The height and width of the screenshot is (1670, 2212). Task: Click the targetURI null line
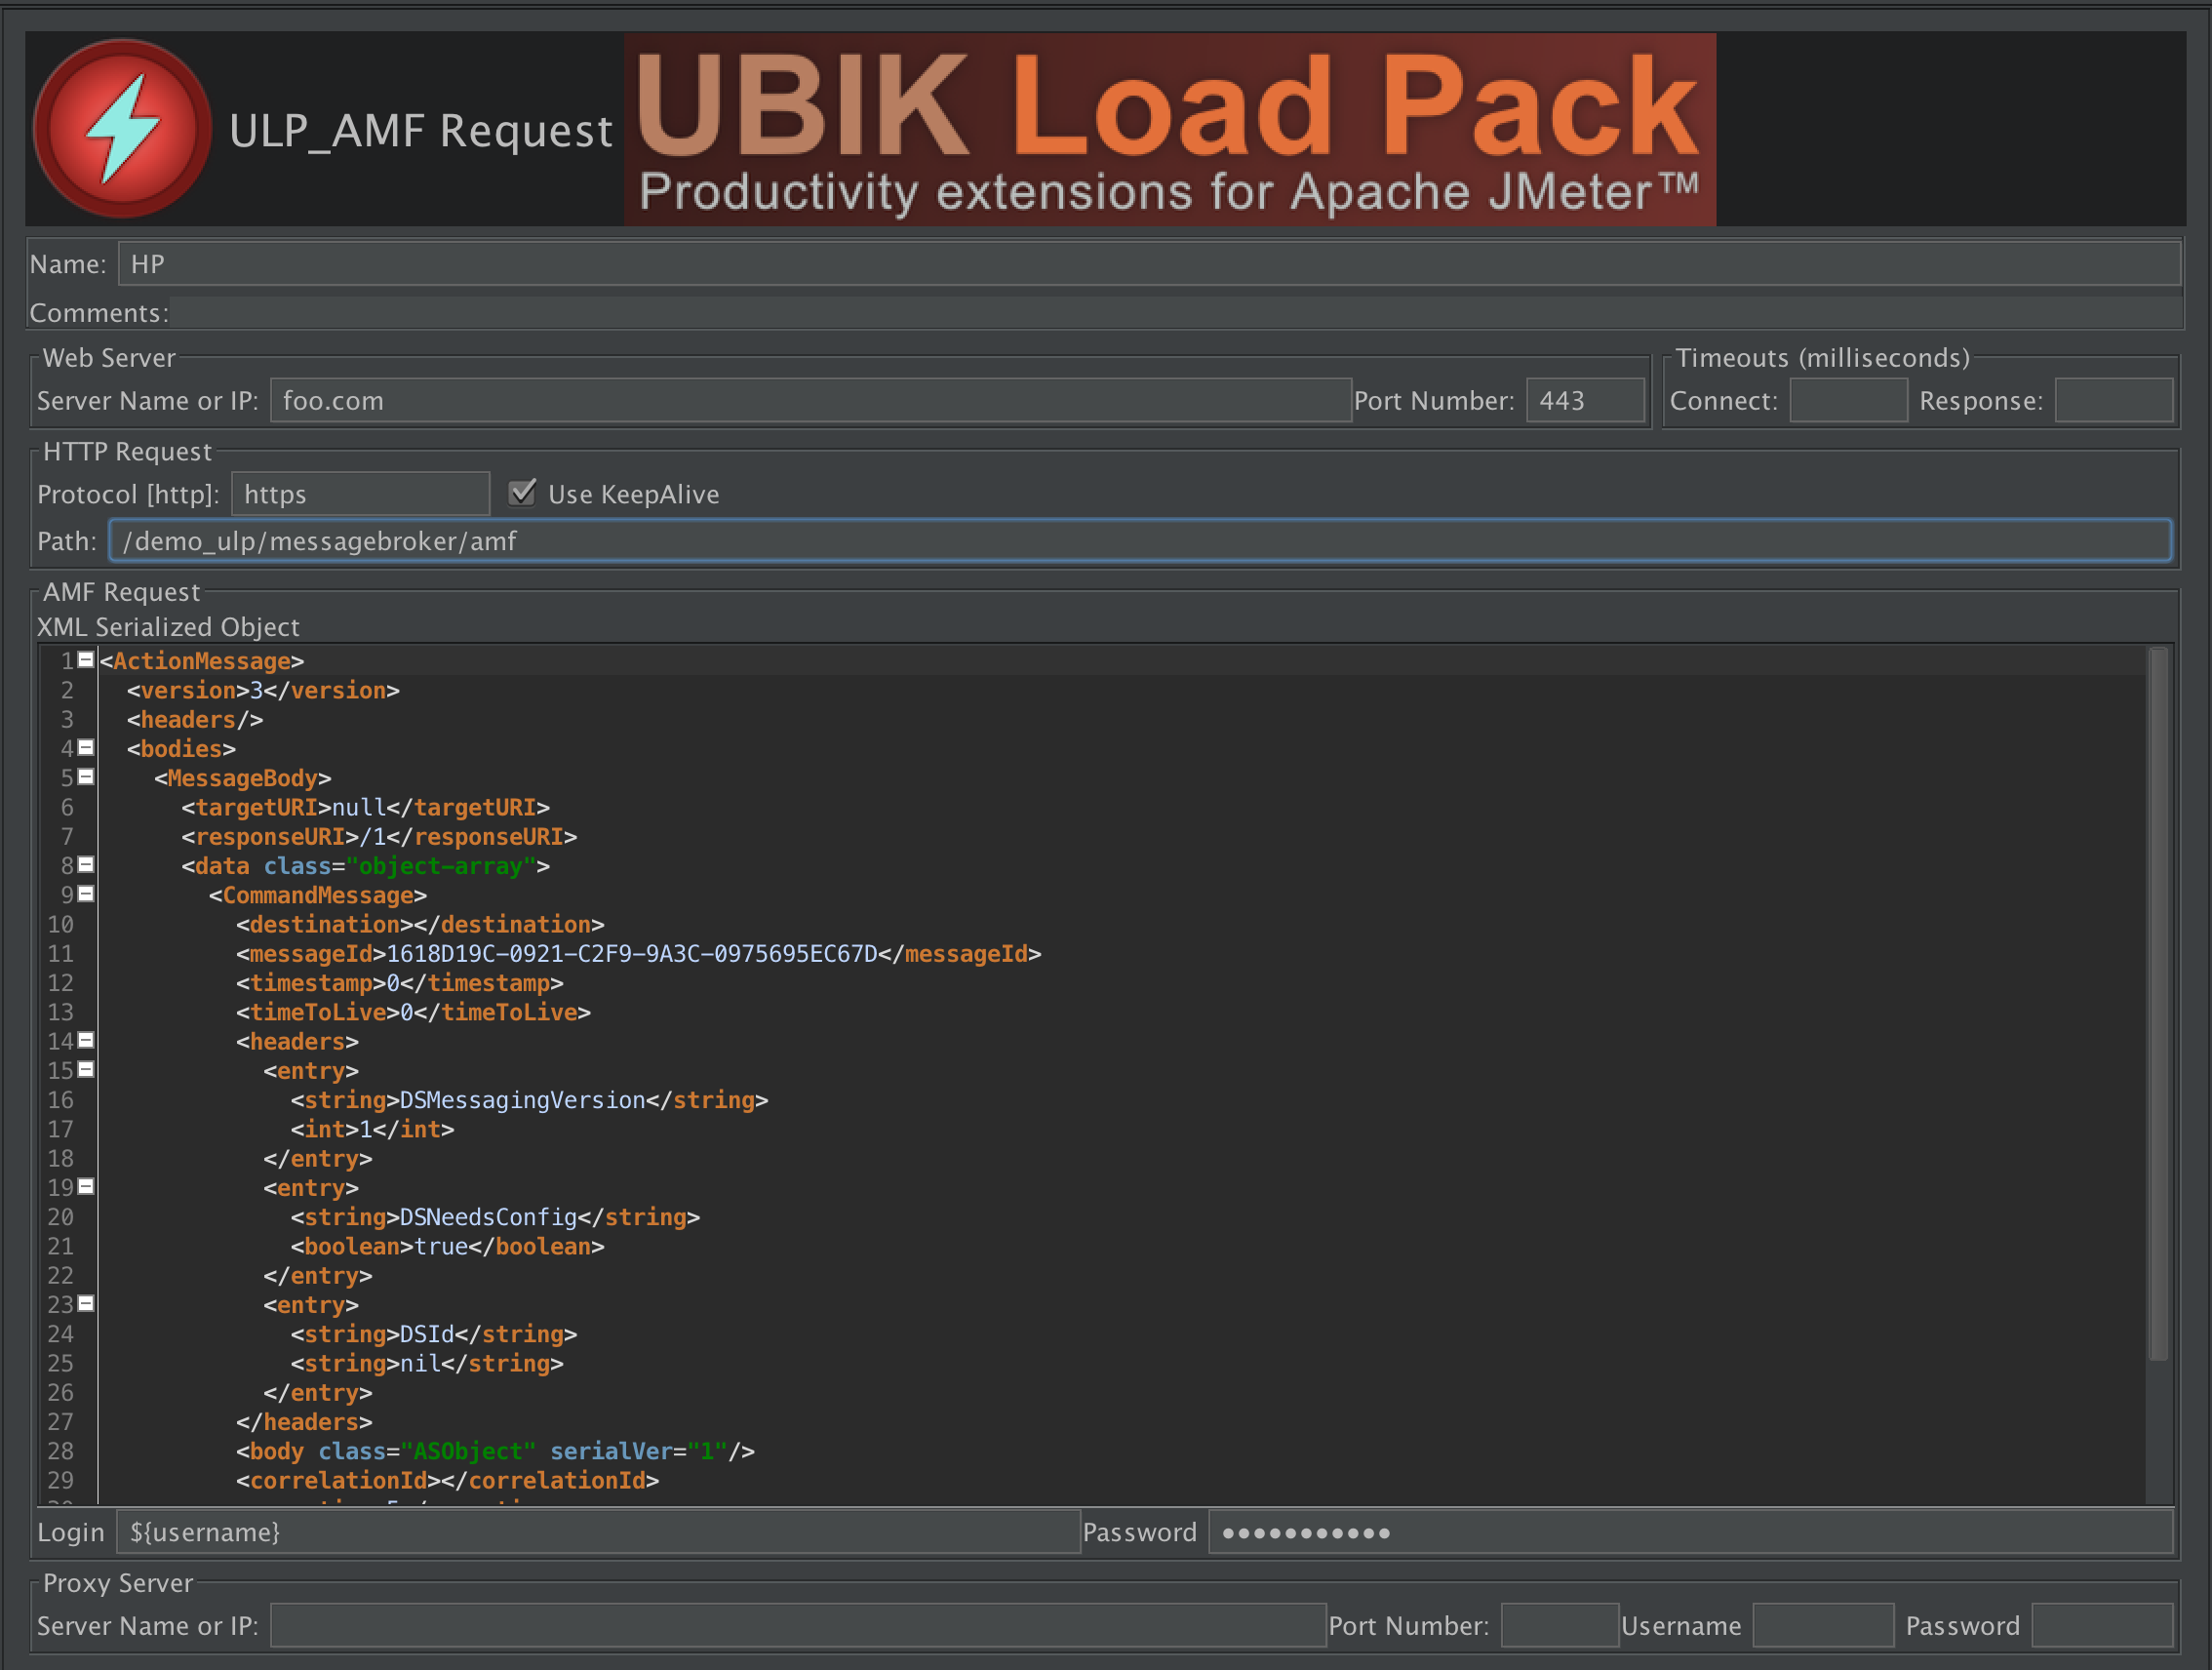pyautogui.click(x=365, y=807)
